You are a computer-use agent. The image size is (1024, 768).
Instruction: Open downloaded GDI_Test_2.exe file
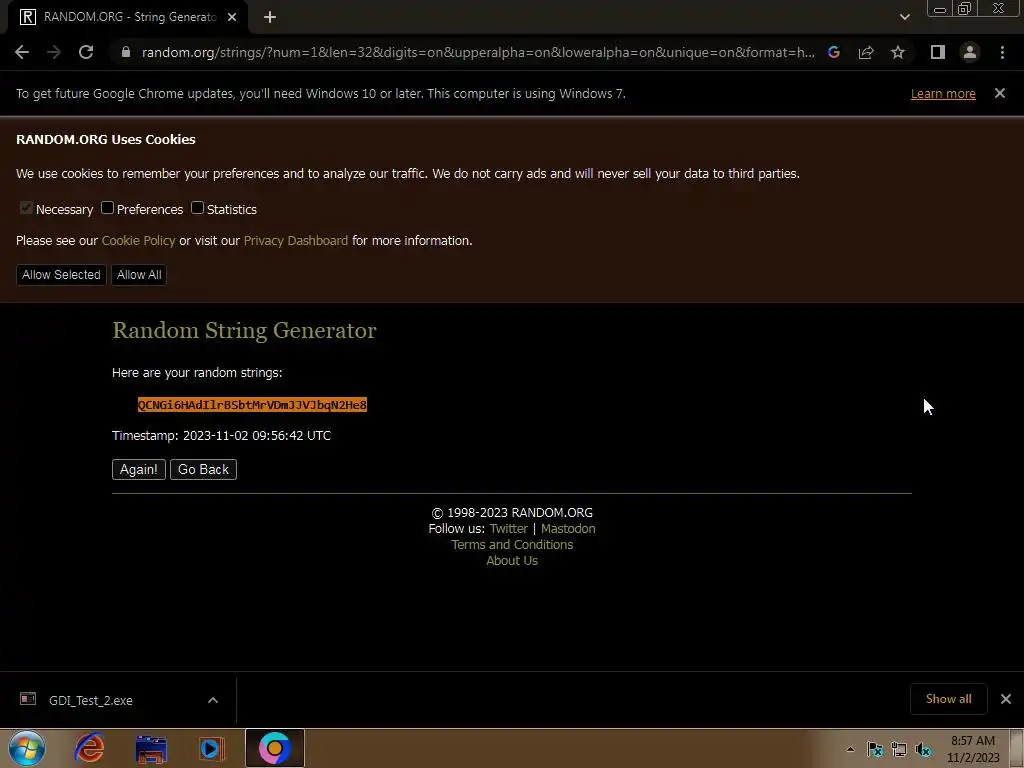click(x=91, y=700)
